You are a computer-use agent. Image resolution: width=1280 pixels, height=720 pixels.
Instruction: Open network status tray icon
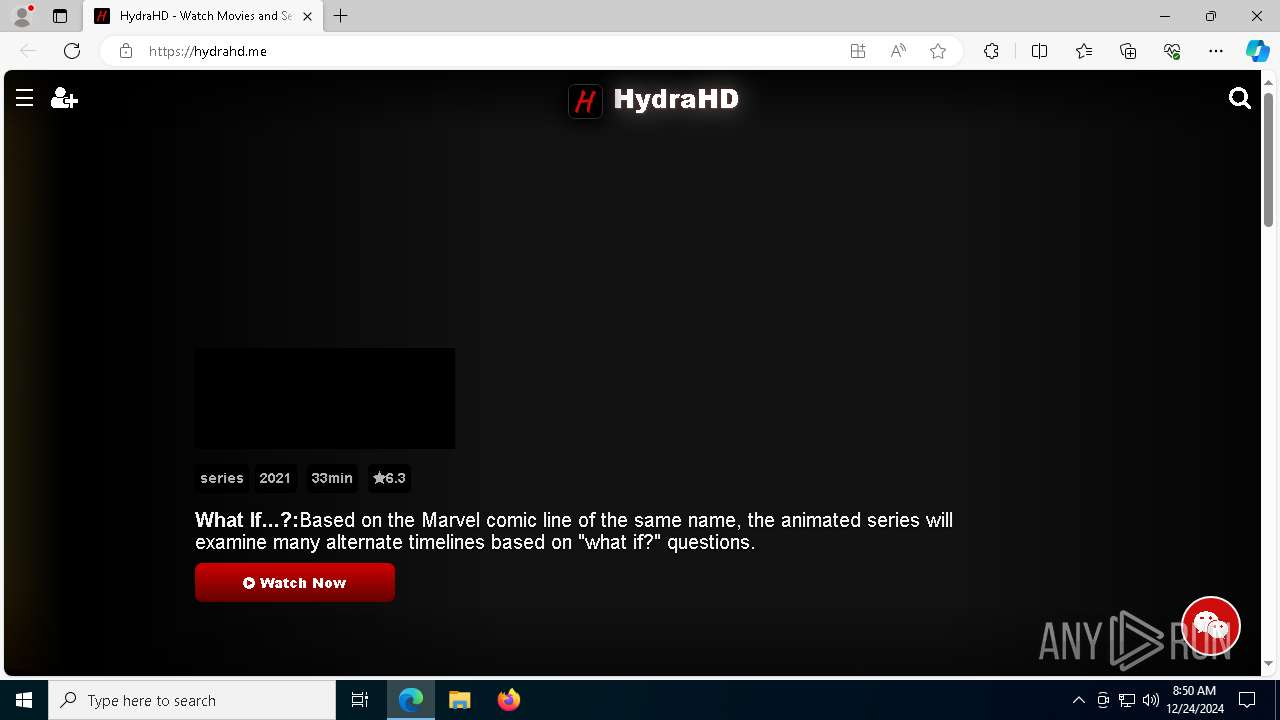coord(1127,700)
